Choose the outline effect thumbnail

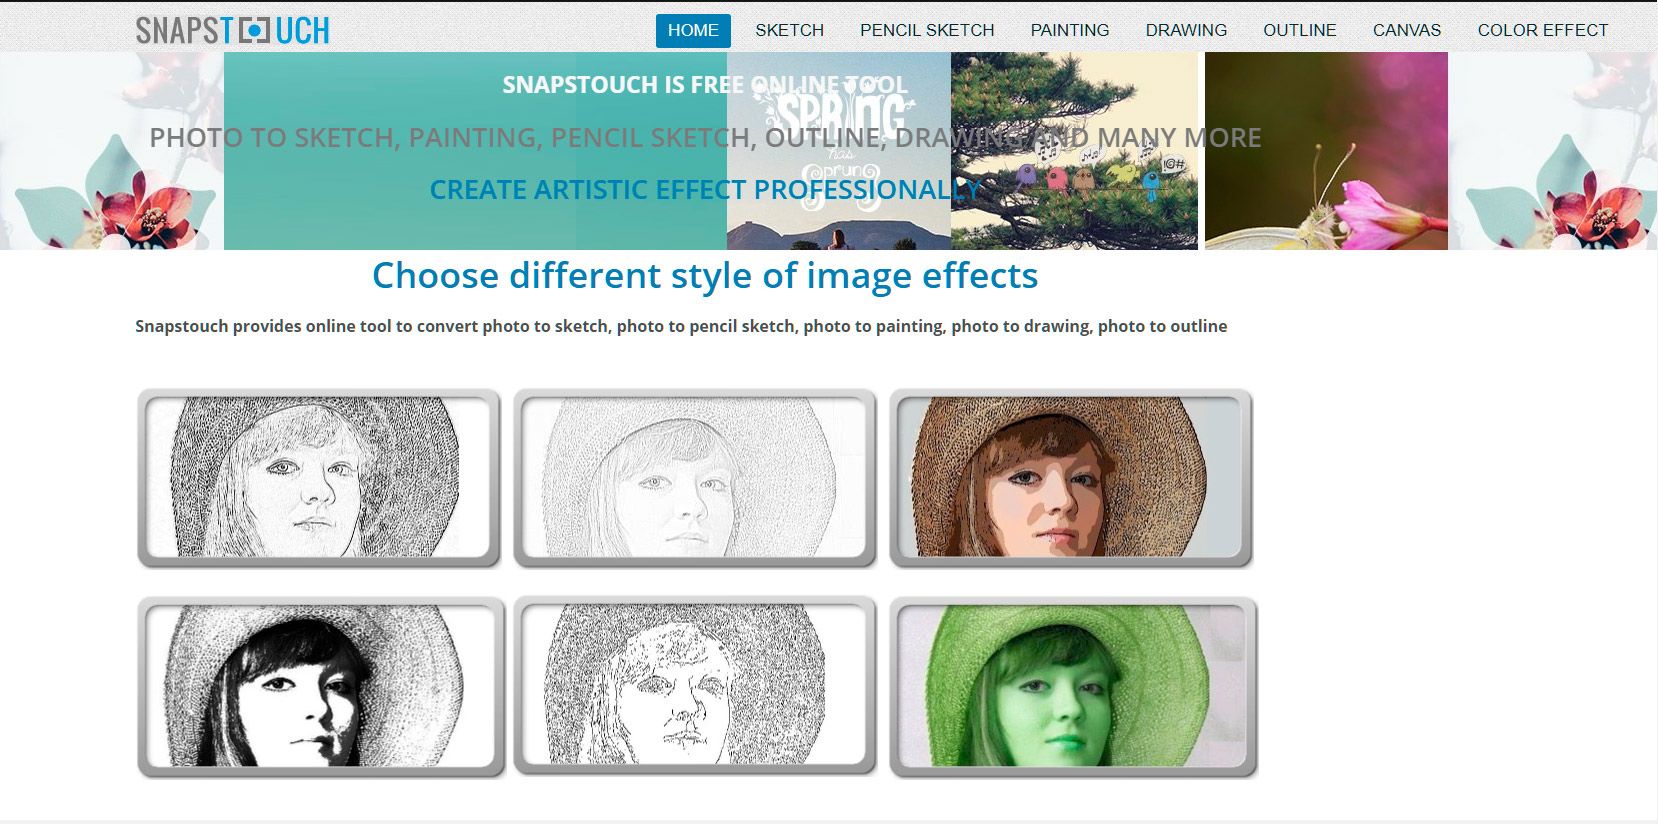click(x=695, y=686)
